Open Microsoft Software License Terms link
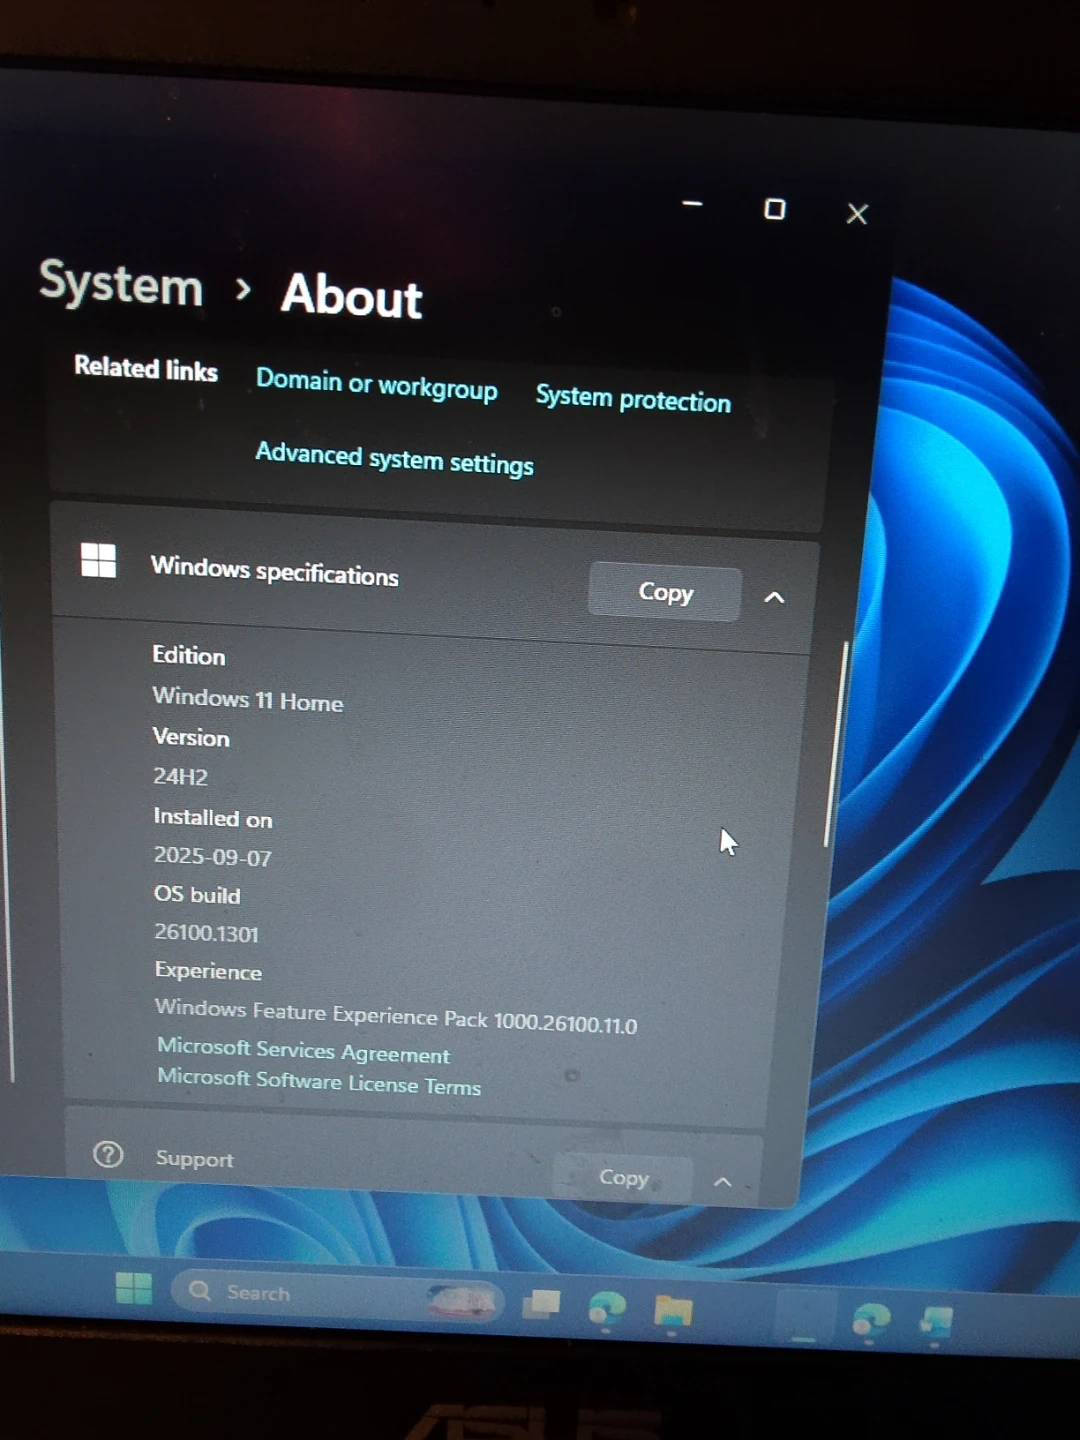Screen dimensions: 1080x1440 click(x=319, y=1081)
